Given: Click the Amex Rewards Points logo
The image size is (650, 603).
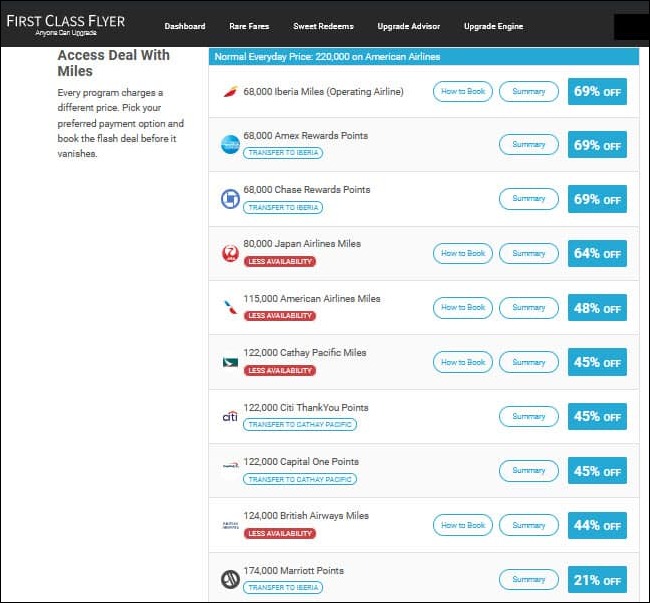Looking at the screenshot, I should coord(230,145).
